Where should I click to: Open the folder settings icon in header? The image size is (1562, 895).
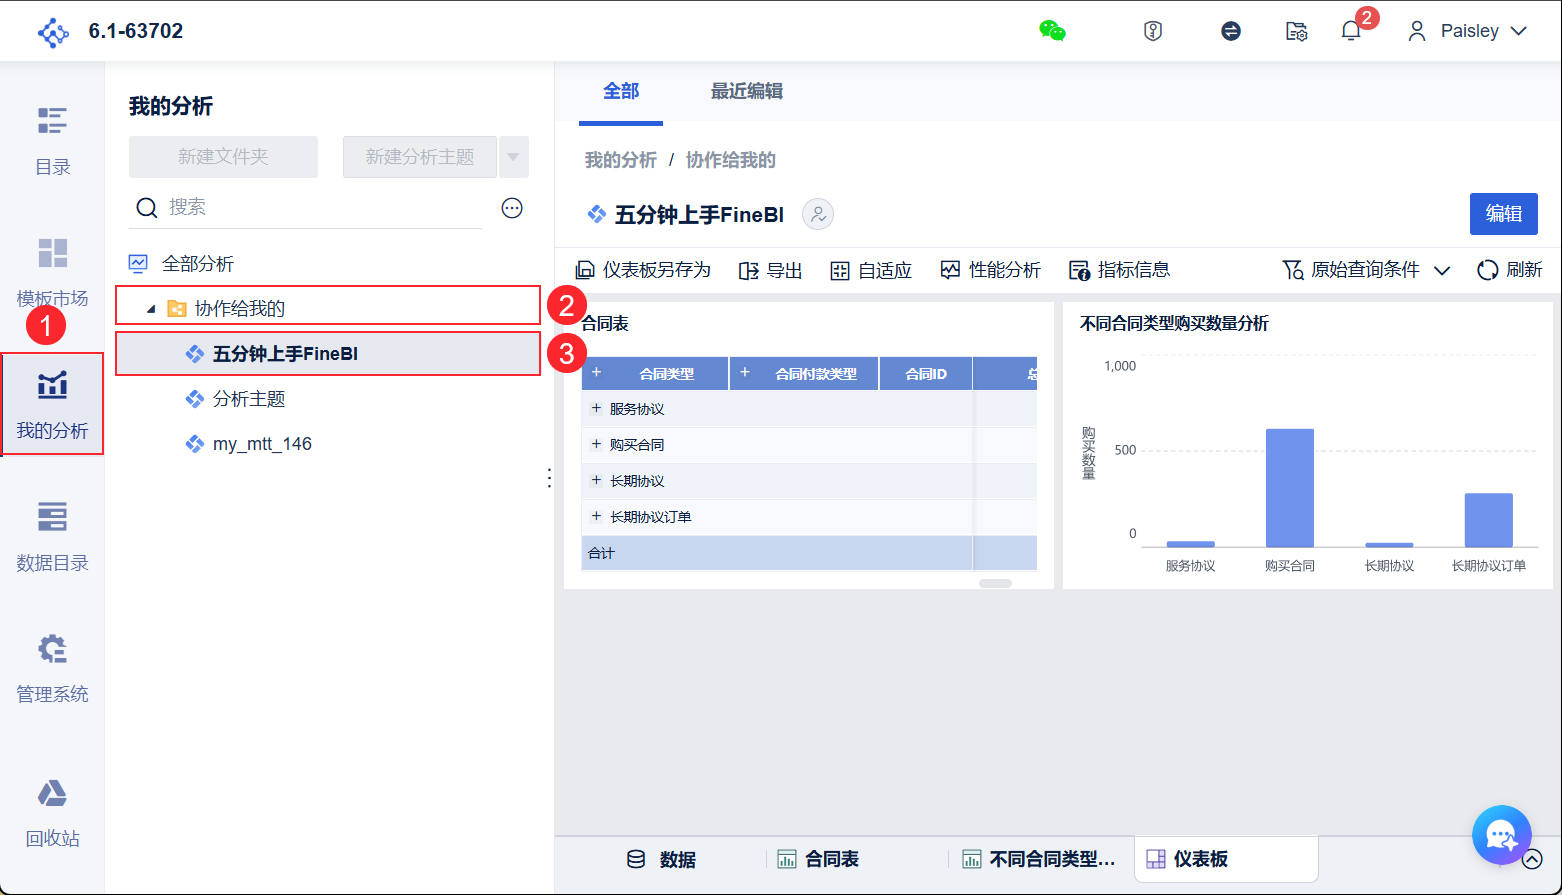pos(1296,31)
